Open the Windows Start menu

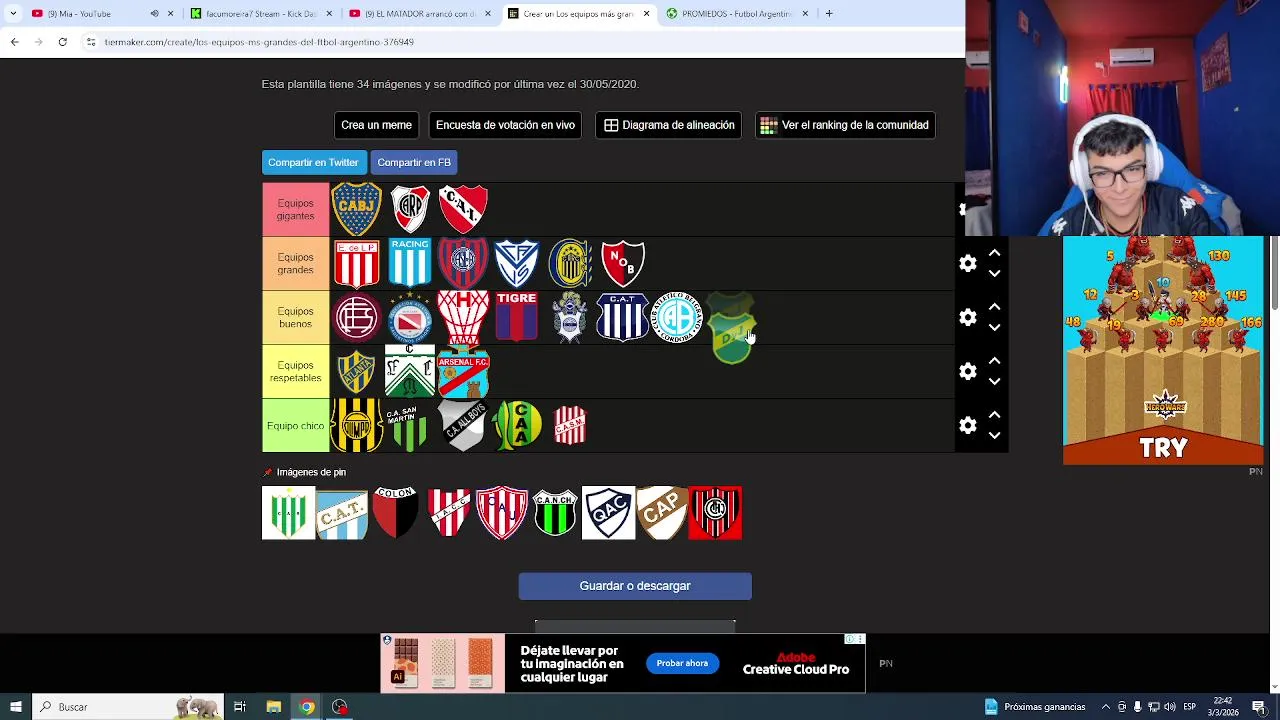[15, 707]
